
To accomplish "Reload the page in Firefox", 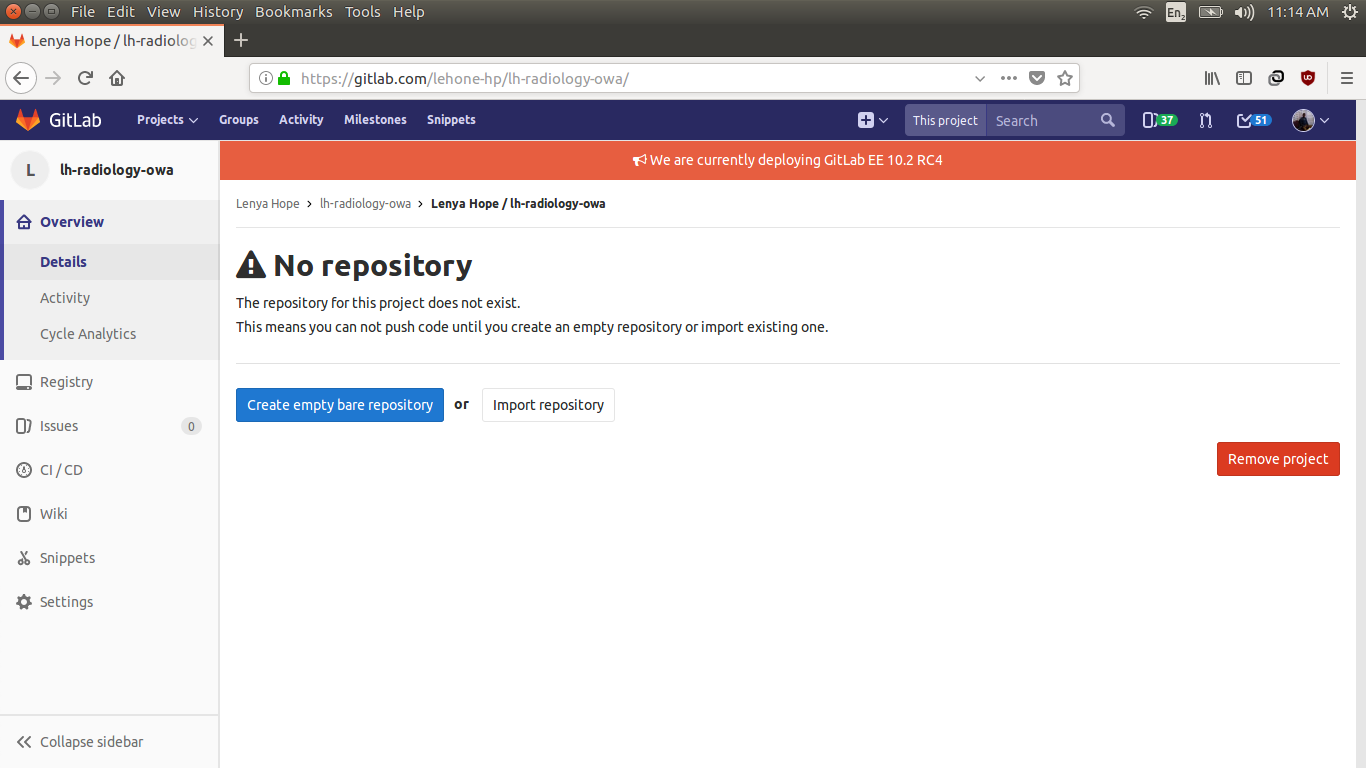I will 85,78.
